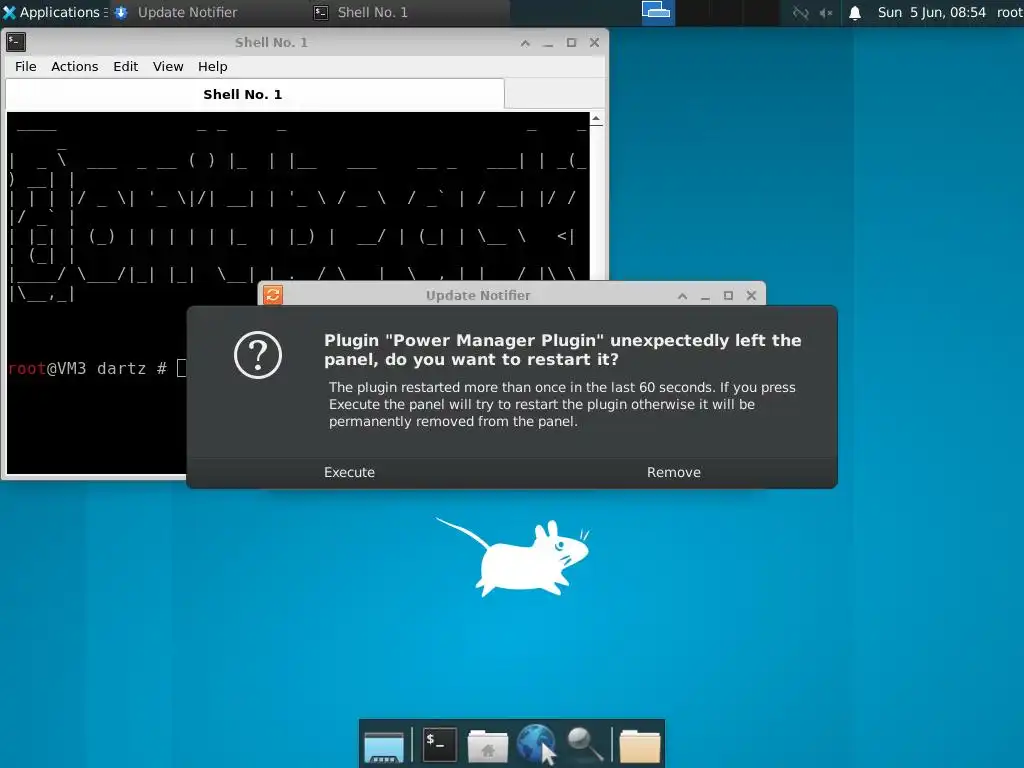Image resolution: width=1024 pixels, height=768 pixels.
Task: Close the Shell No. 1 window
Action: coord(594,43)
